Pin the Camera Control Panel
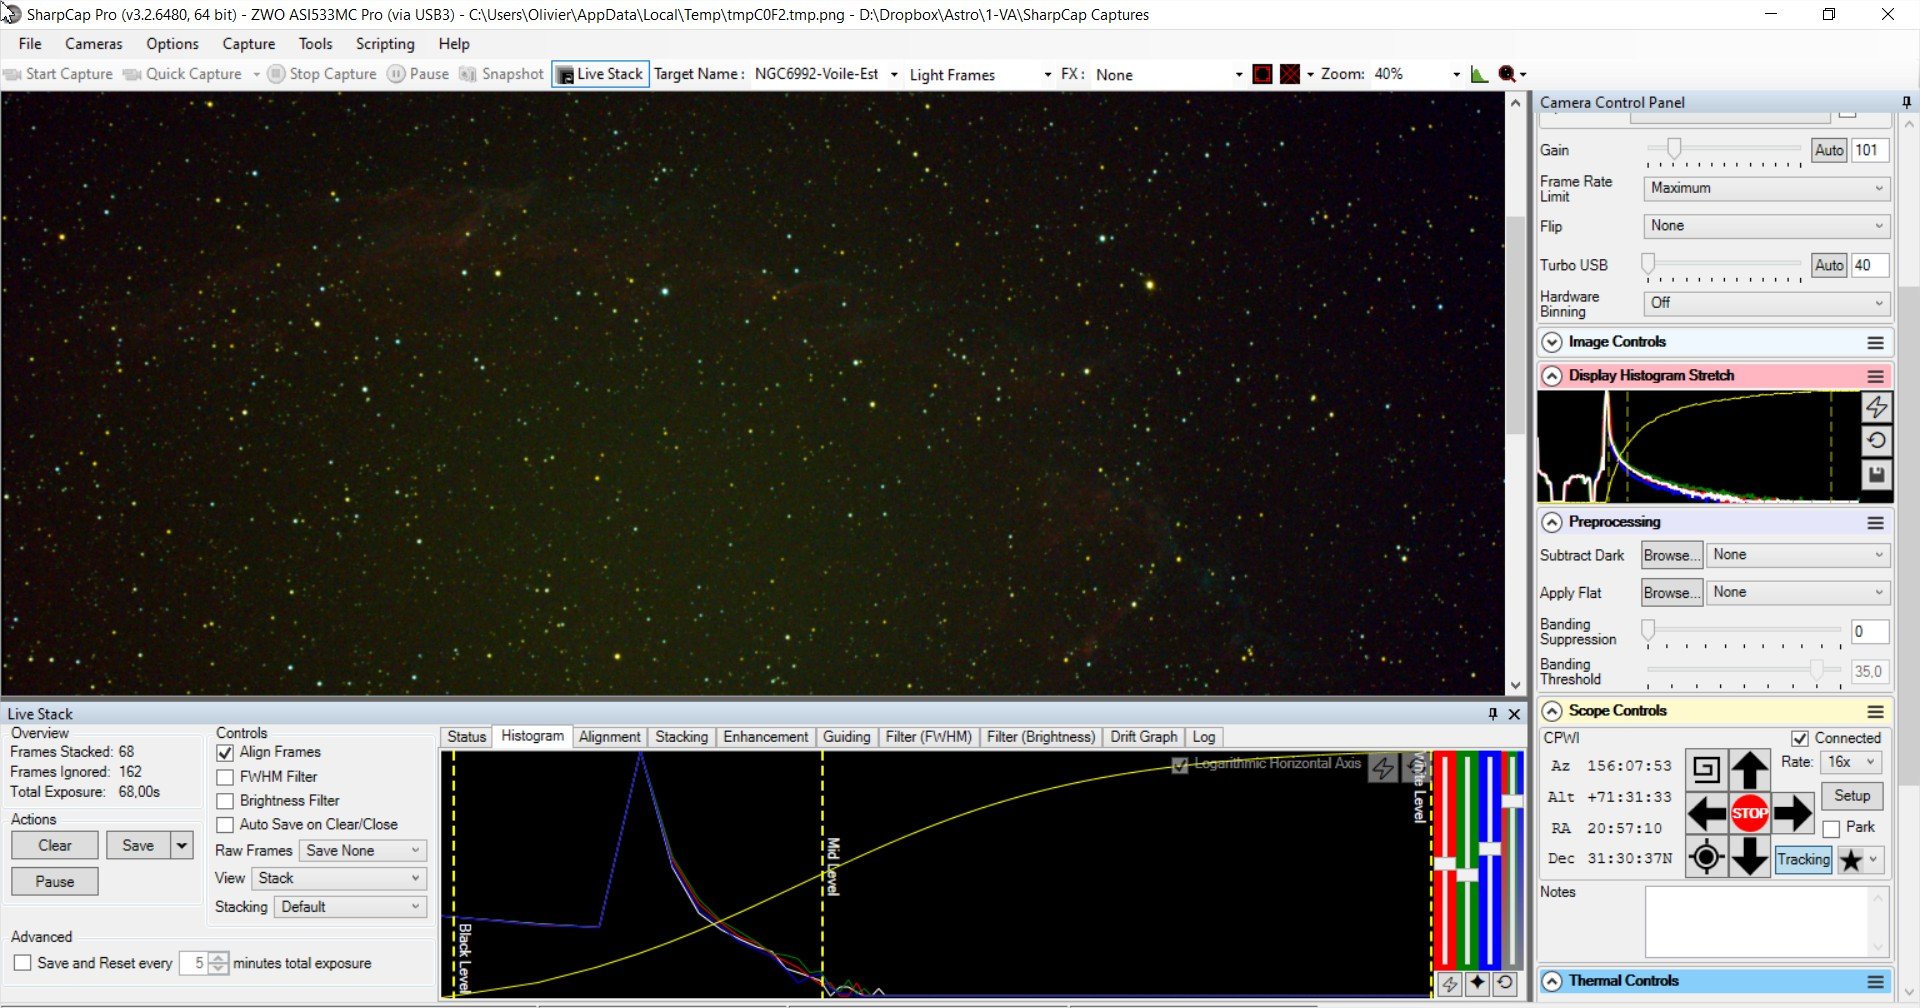 click(x=1906, y=102)
